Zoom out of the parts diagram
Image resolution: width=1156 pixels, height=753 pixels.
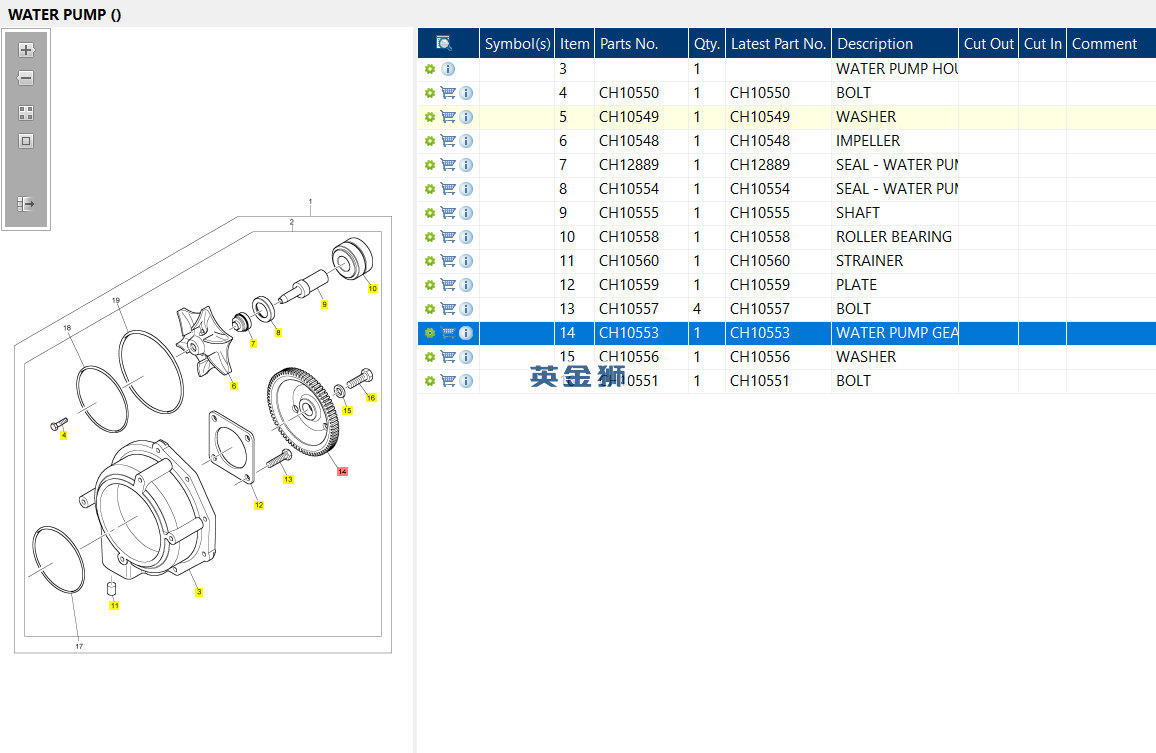pyautogui.click(x=26, y=78)
